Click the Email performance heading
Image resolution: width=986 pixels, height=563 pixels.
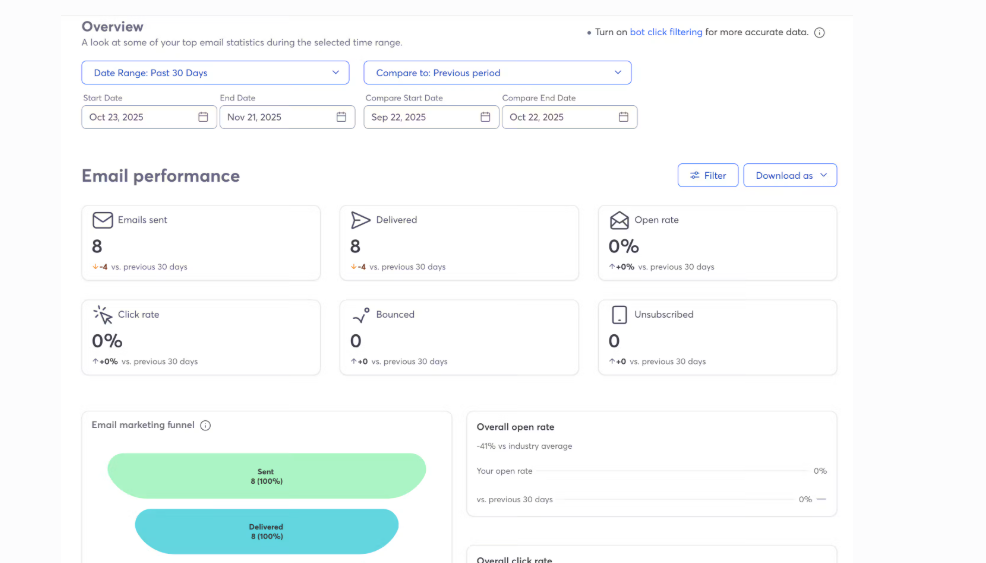pos(160,176)
